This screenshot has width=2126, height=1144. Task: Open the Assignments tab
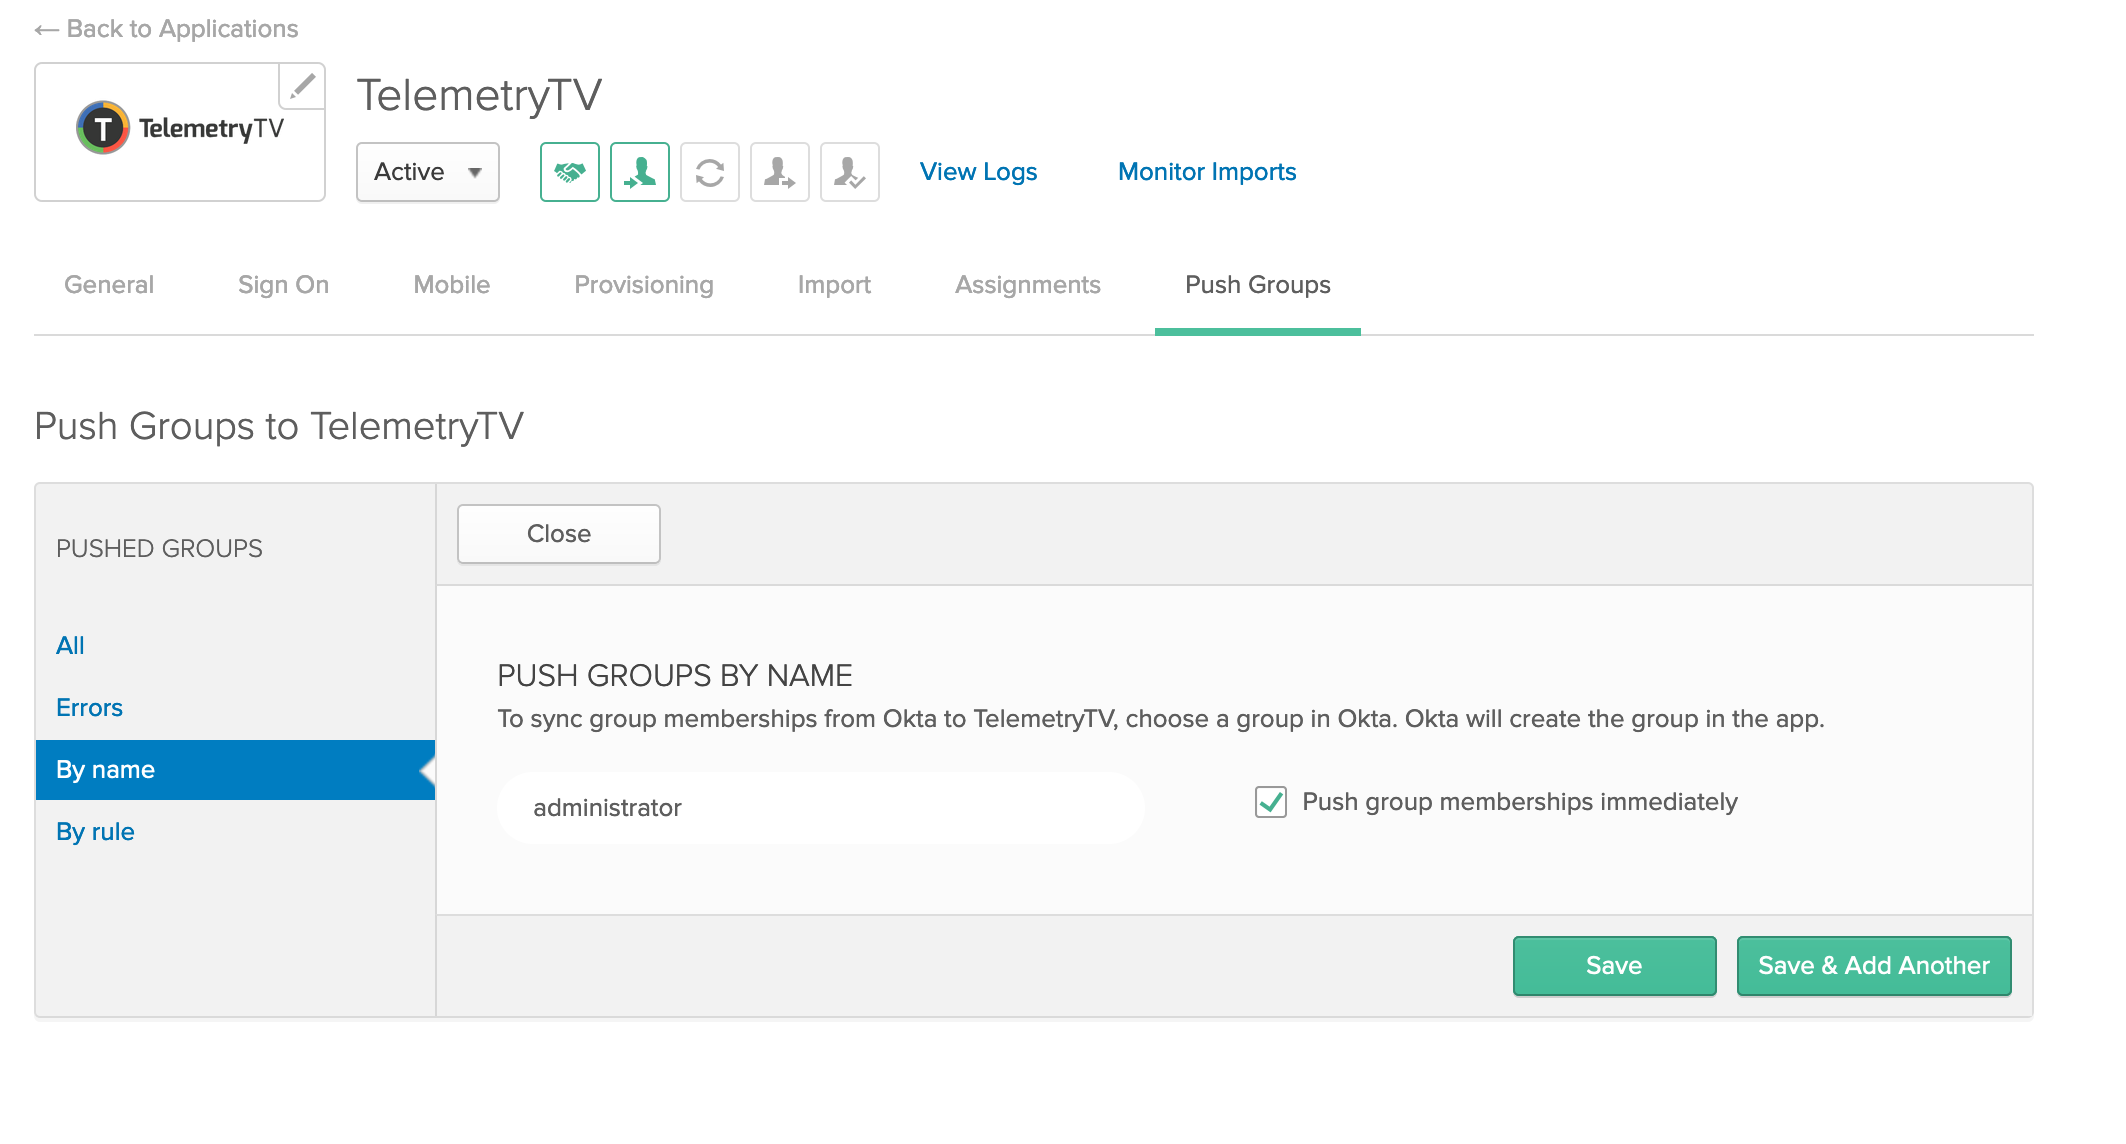tap(1027, 285)
